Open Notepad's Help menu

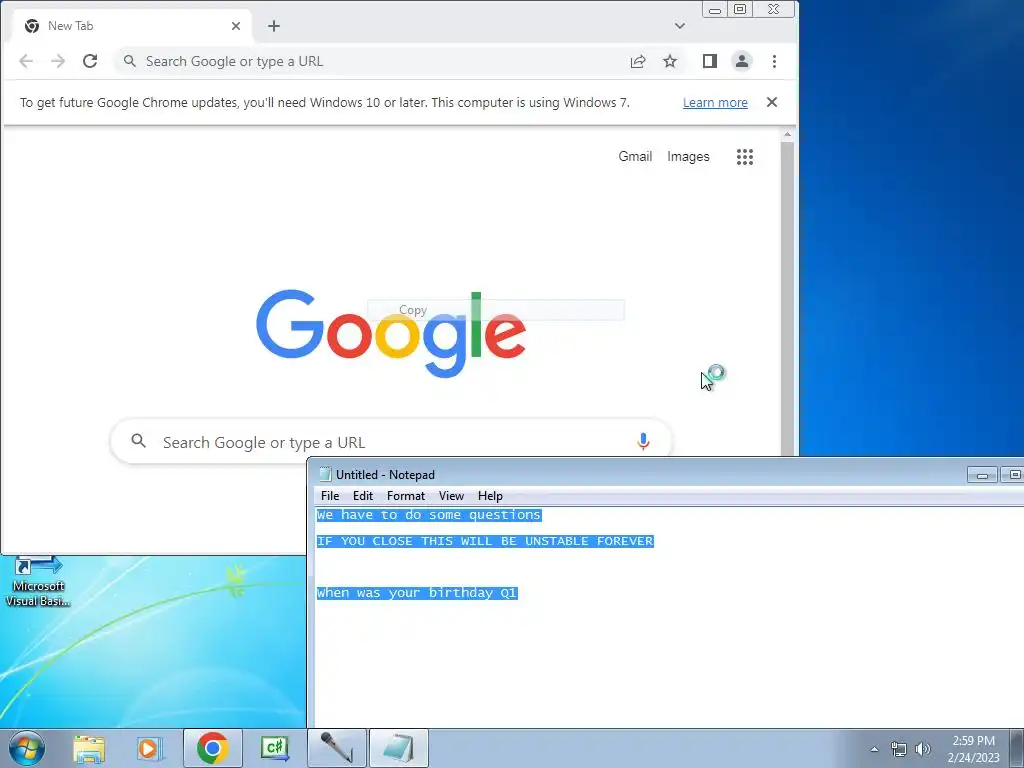tap(490, 496)
